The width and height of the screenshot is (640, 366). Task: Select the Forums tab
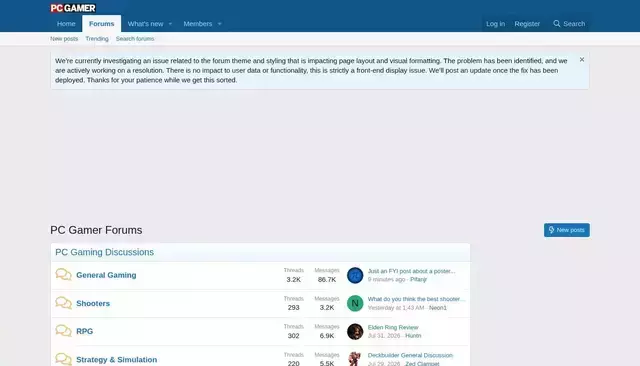point(102,24)
